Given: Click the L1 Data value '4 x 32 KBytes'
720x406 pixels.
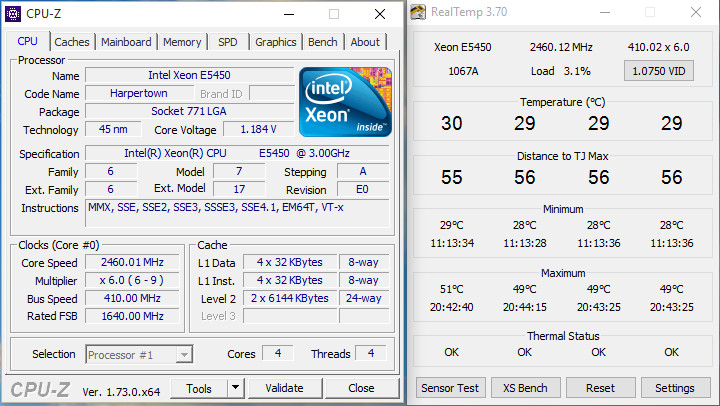Looking at the screenshot, I should coord(290,262).
